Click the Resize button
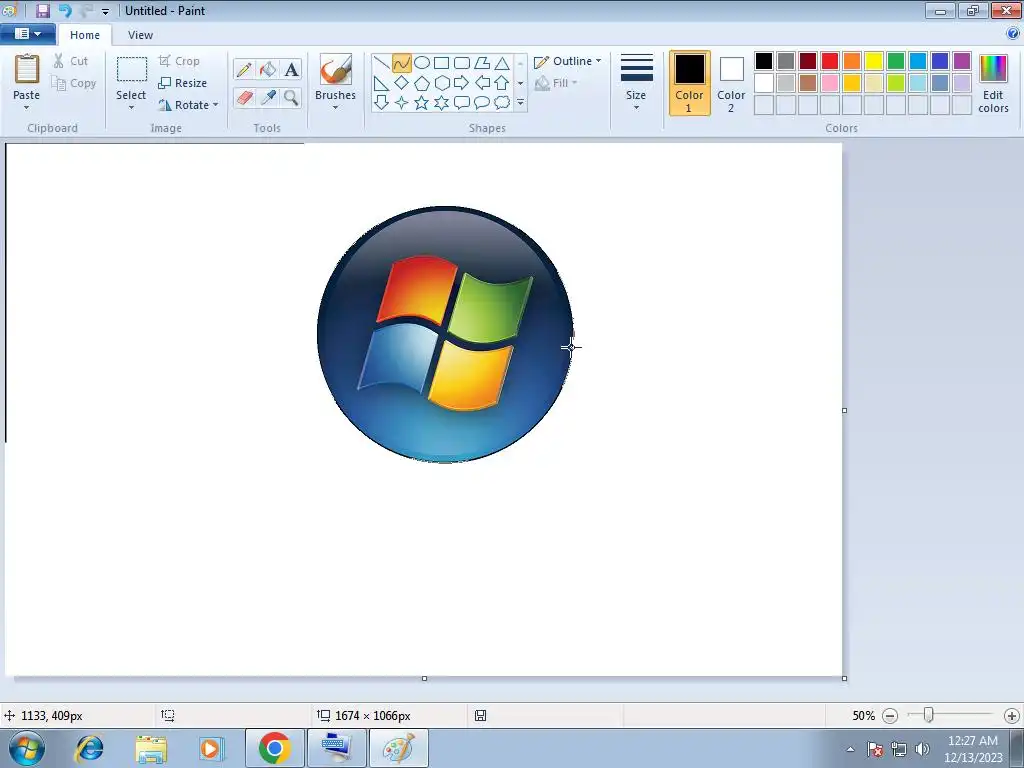 coord(182,83)
